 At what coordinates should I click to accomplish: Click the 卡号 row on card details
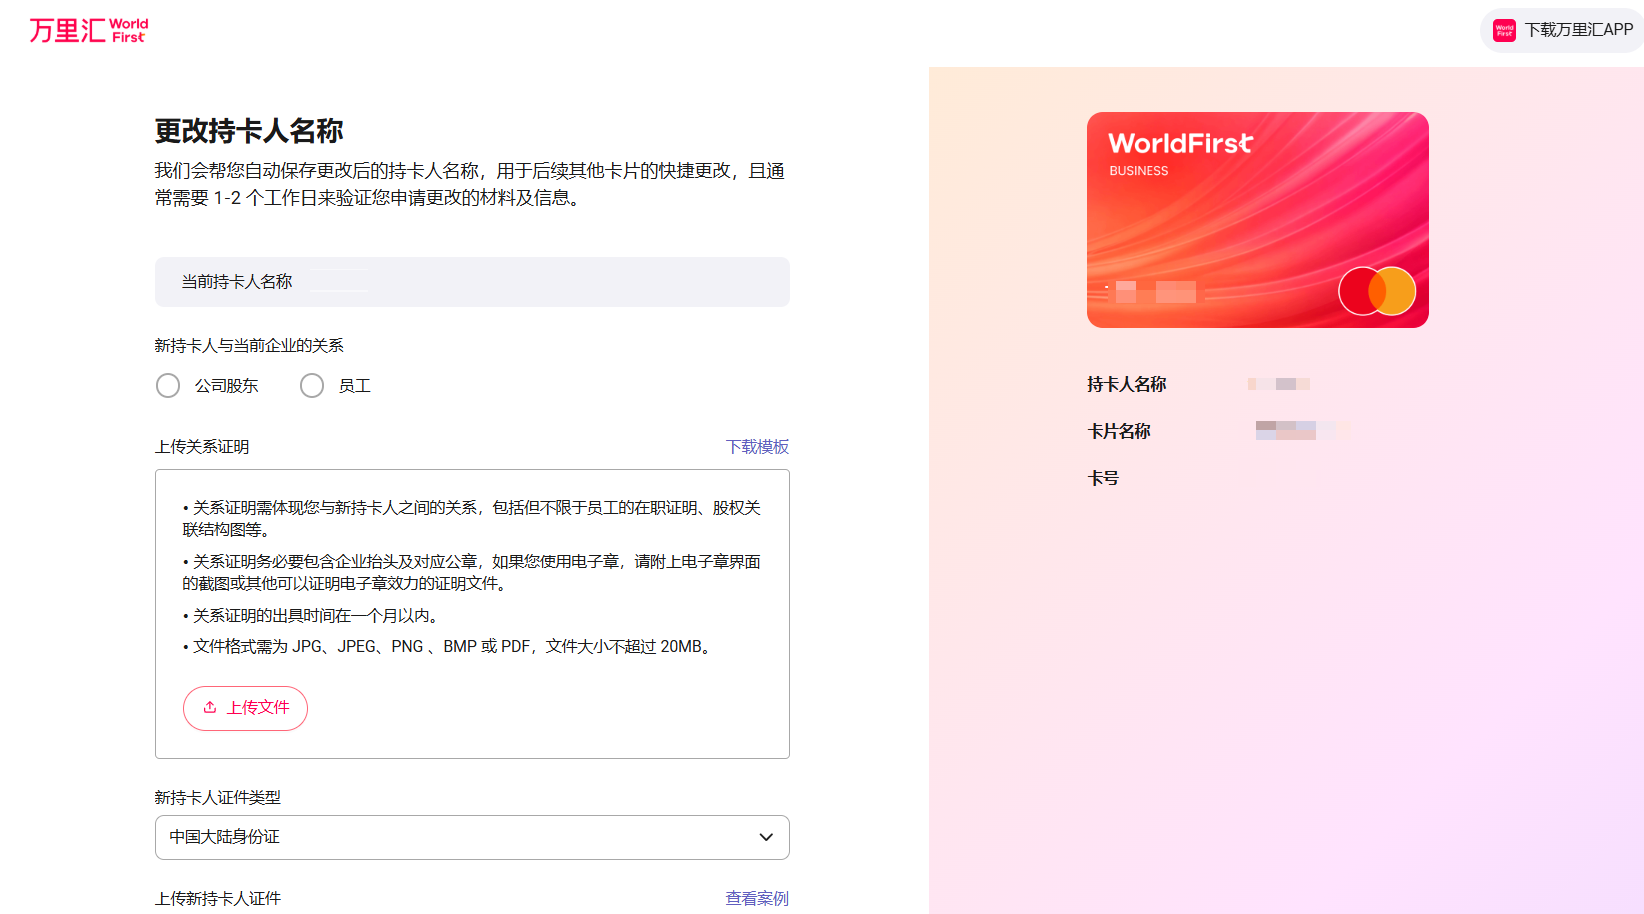coord(1103,478)
